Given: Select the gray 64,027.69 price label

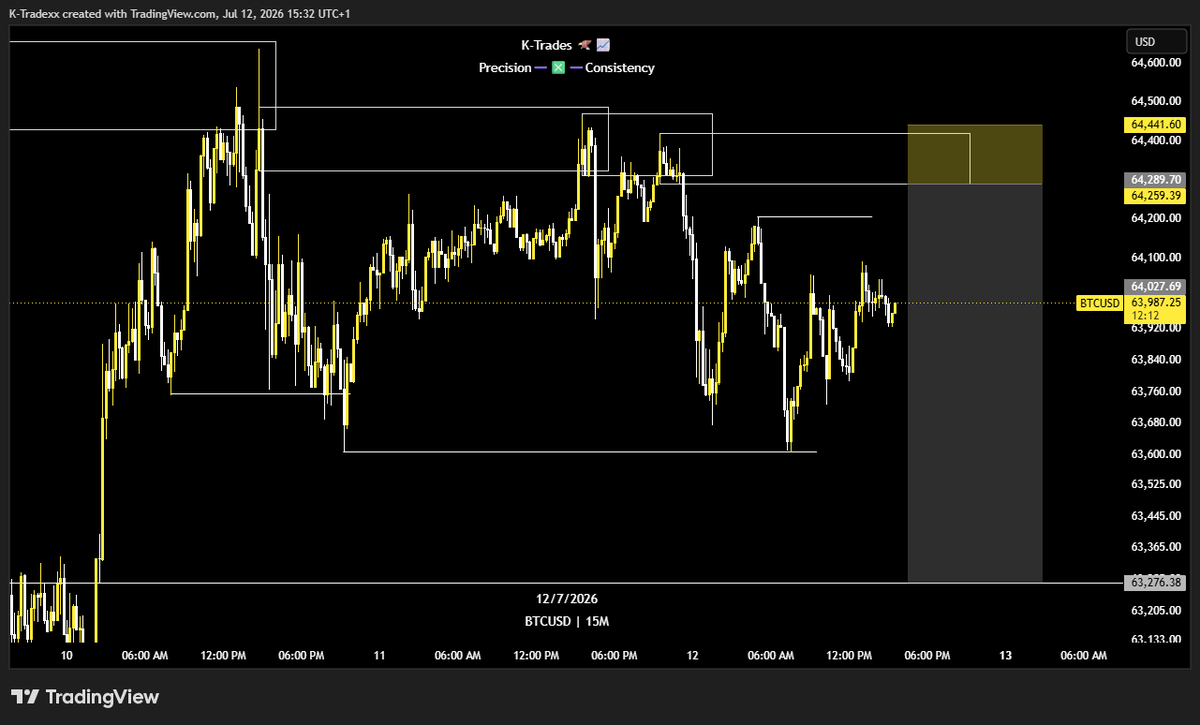Looking at the screenshot, I should (1155, 286).
